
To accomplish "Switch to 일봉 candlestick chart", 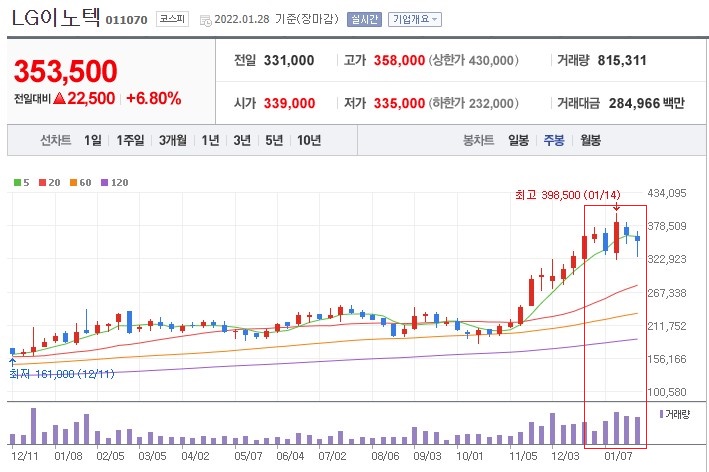I will click(518, 140).
